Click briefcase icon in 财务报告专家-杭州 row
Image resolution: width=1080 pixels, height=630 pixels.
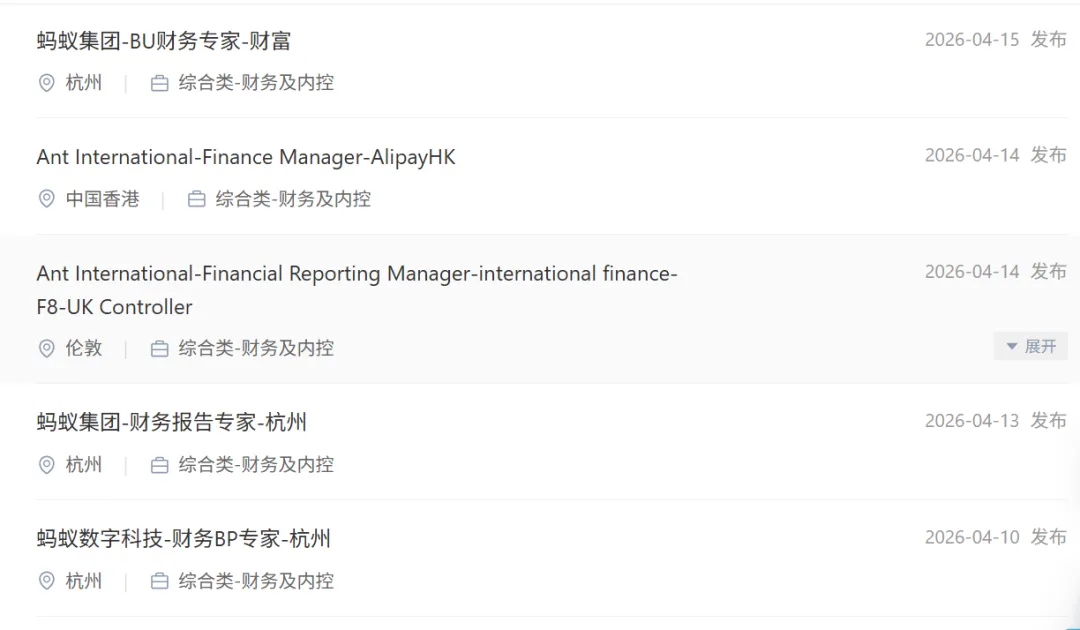click(x=159, y=464)
